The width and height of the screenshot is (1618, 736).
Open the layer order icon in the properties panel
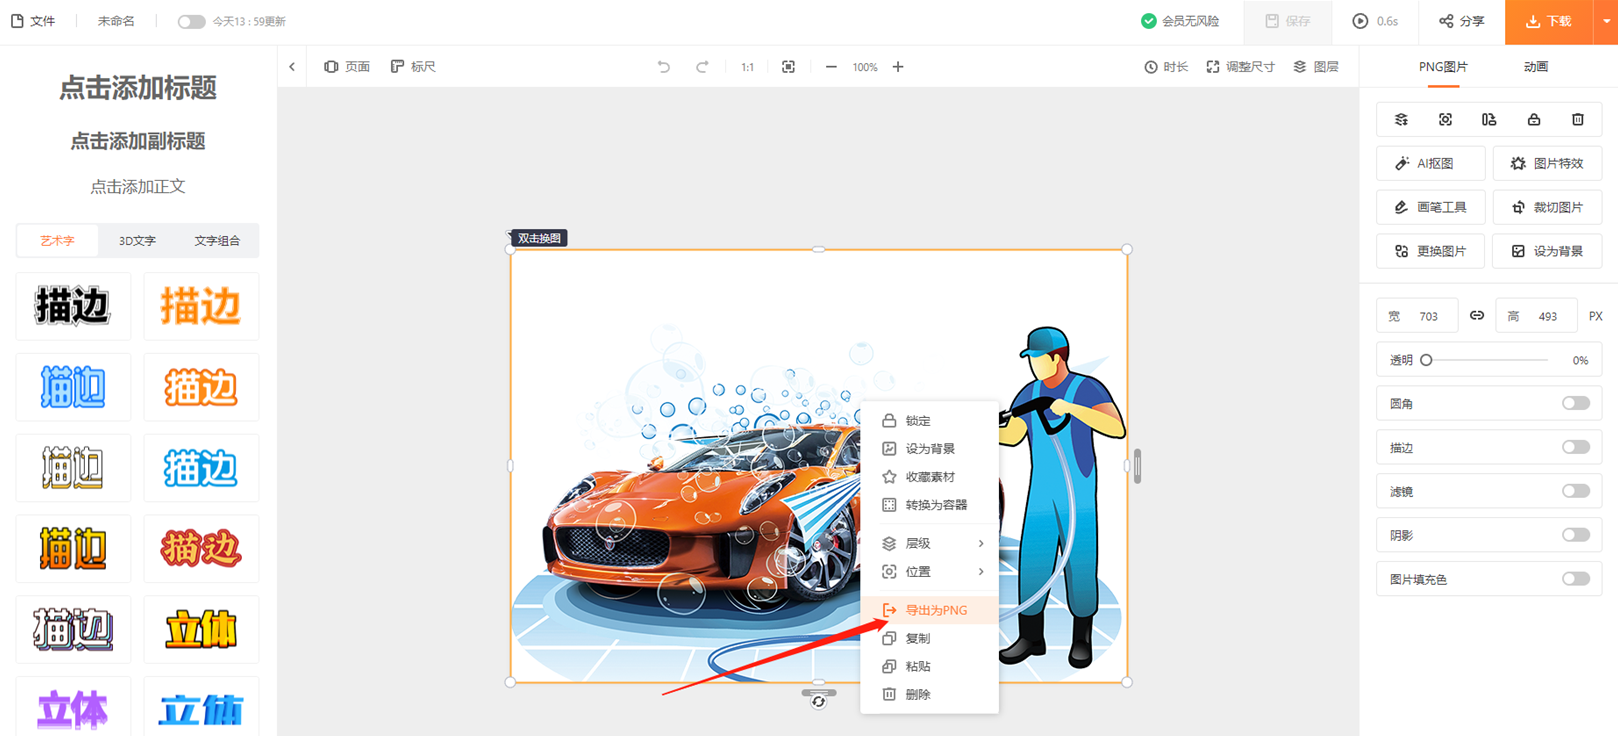point(1401,120)
